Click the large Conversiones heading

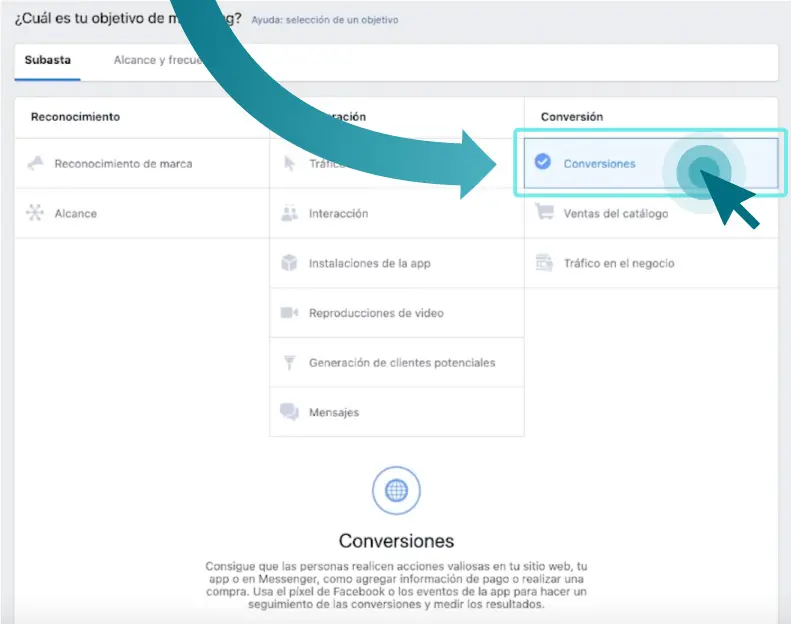click(397, 541)
